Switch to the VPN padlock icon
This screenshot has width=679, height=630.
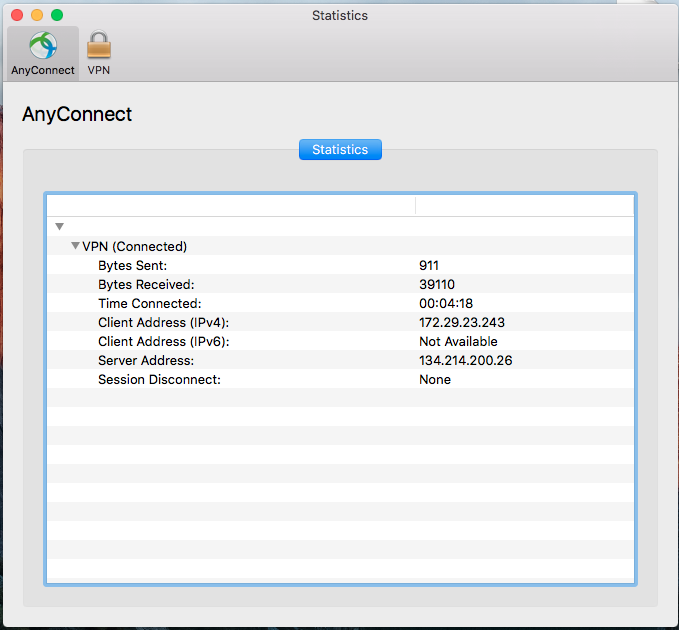tap(98, 46)
